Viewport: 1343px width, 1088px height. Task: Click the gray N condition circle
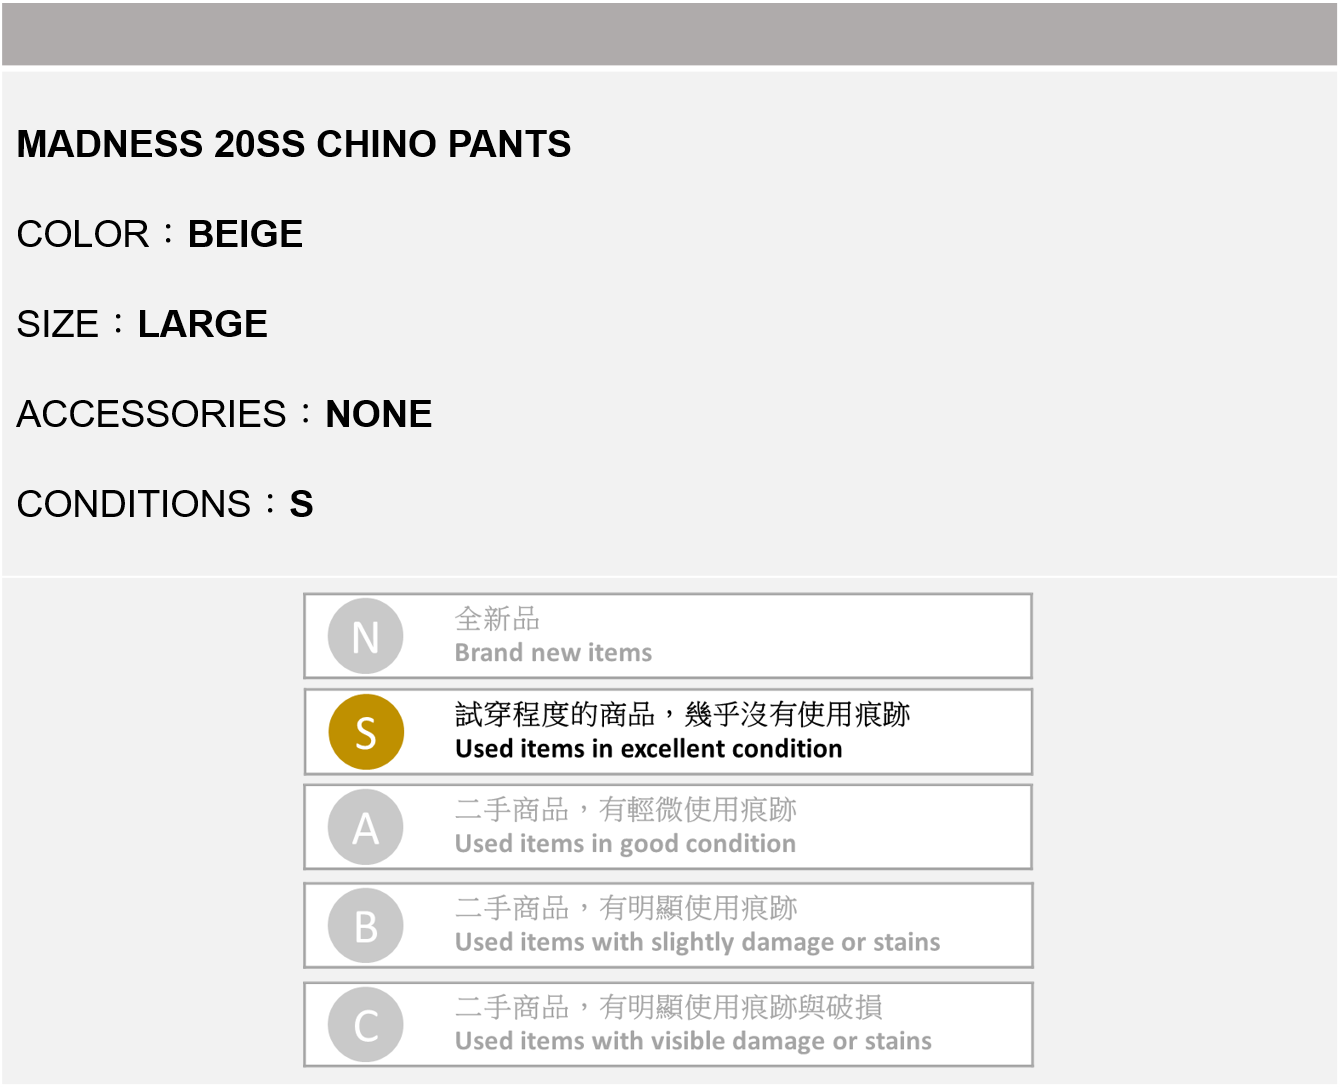[366, 636]
